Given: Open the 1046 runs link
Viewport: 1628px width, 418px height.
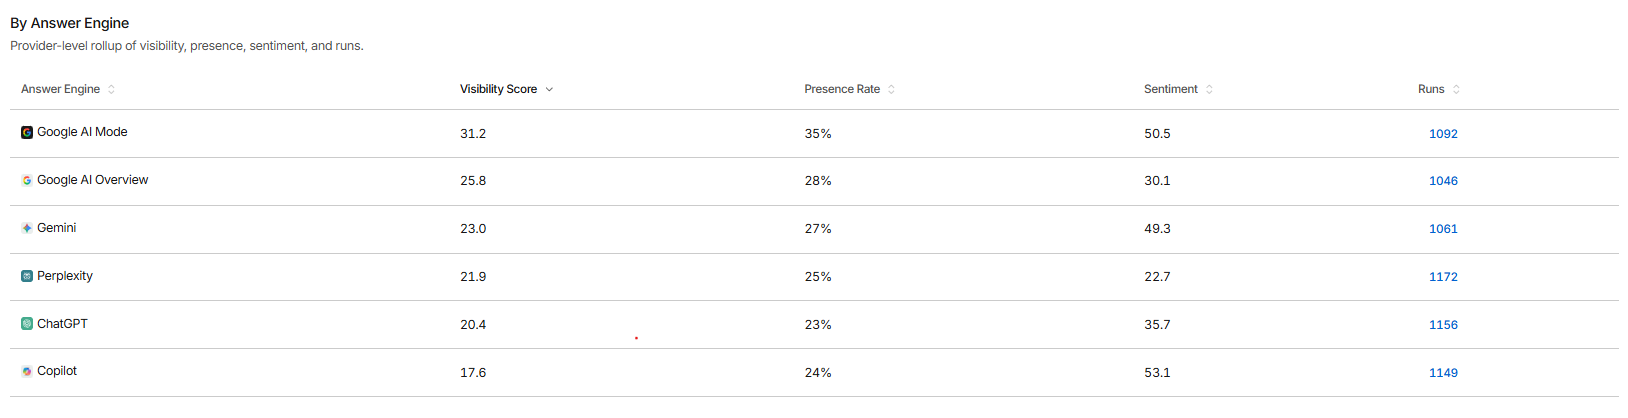Looking at the screenshot, I should (1443, 181).
